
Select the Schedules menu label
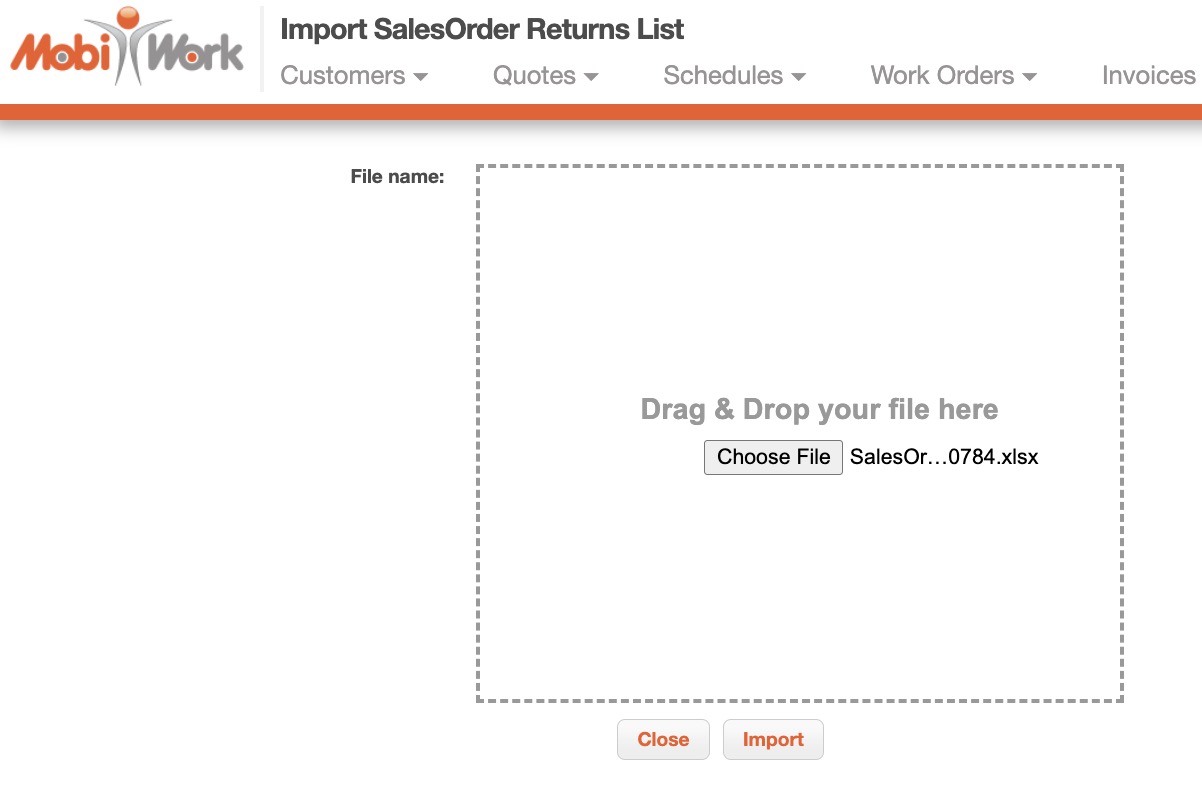click(723, 76)
